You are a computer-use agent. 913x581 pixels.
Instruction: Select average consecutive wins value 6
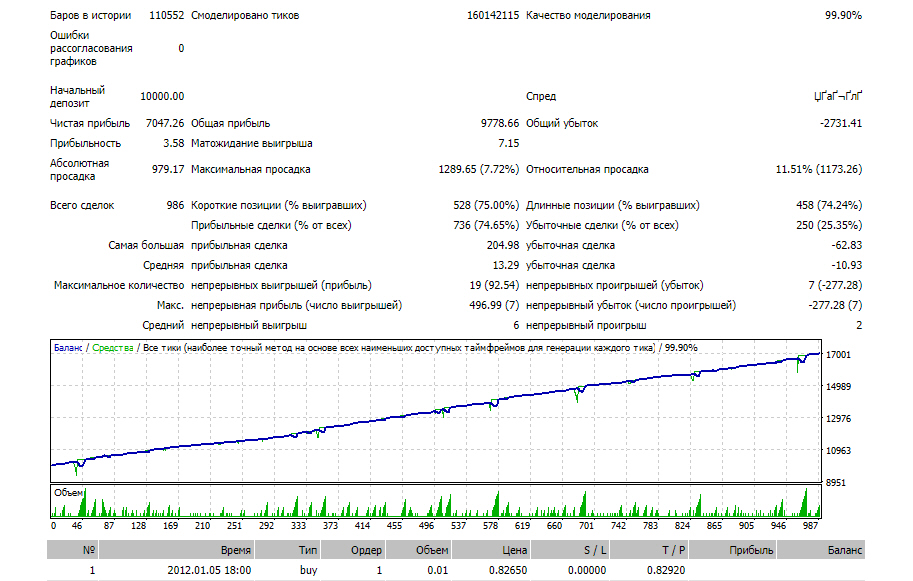coord(516,325)
